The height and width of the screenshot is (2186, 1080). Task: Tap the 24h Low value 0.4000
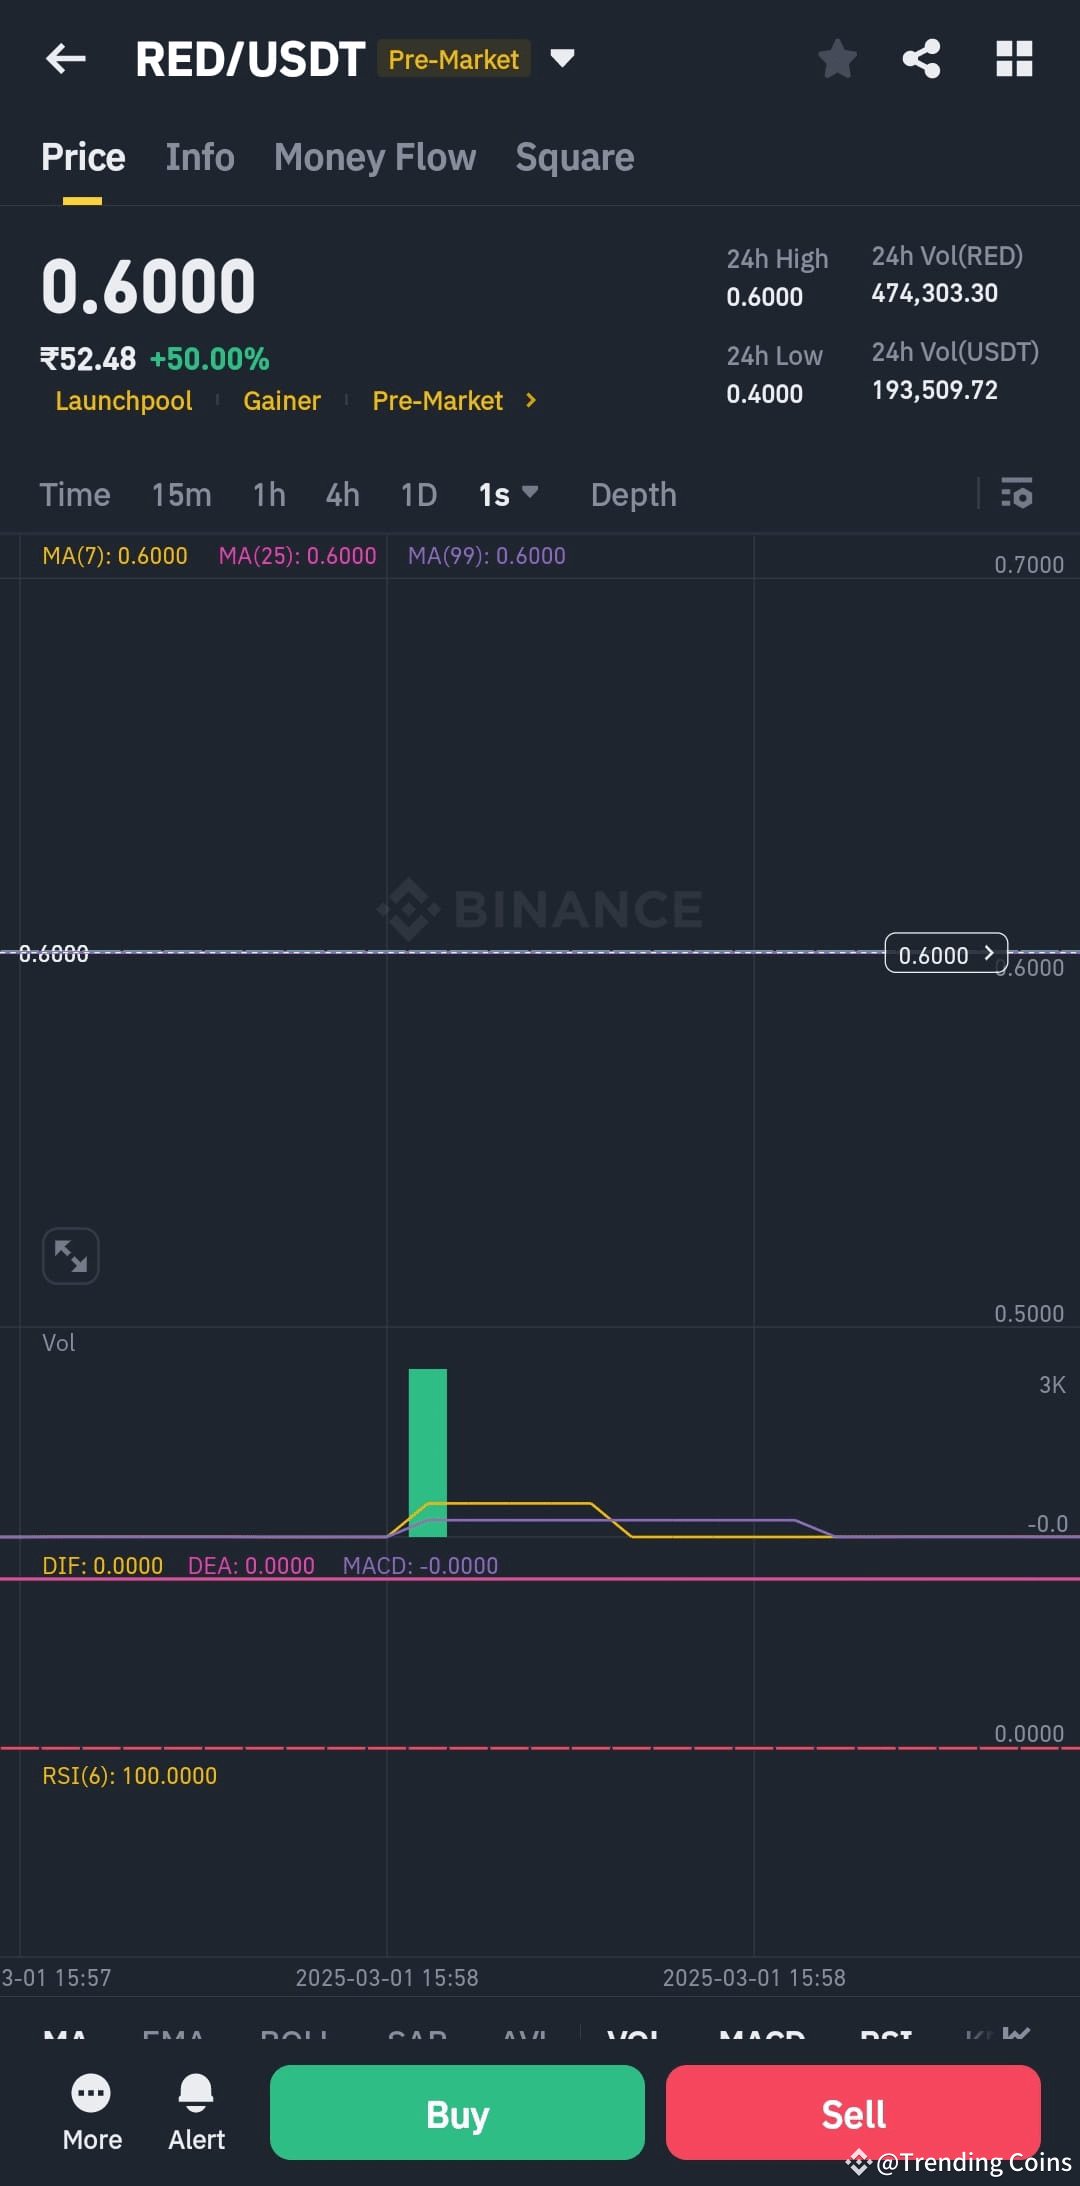click(x=765, y=394)
